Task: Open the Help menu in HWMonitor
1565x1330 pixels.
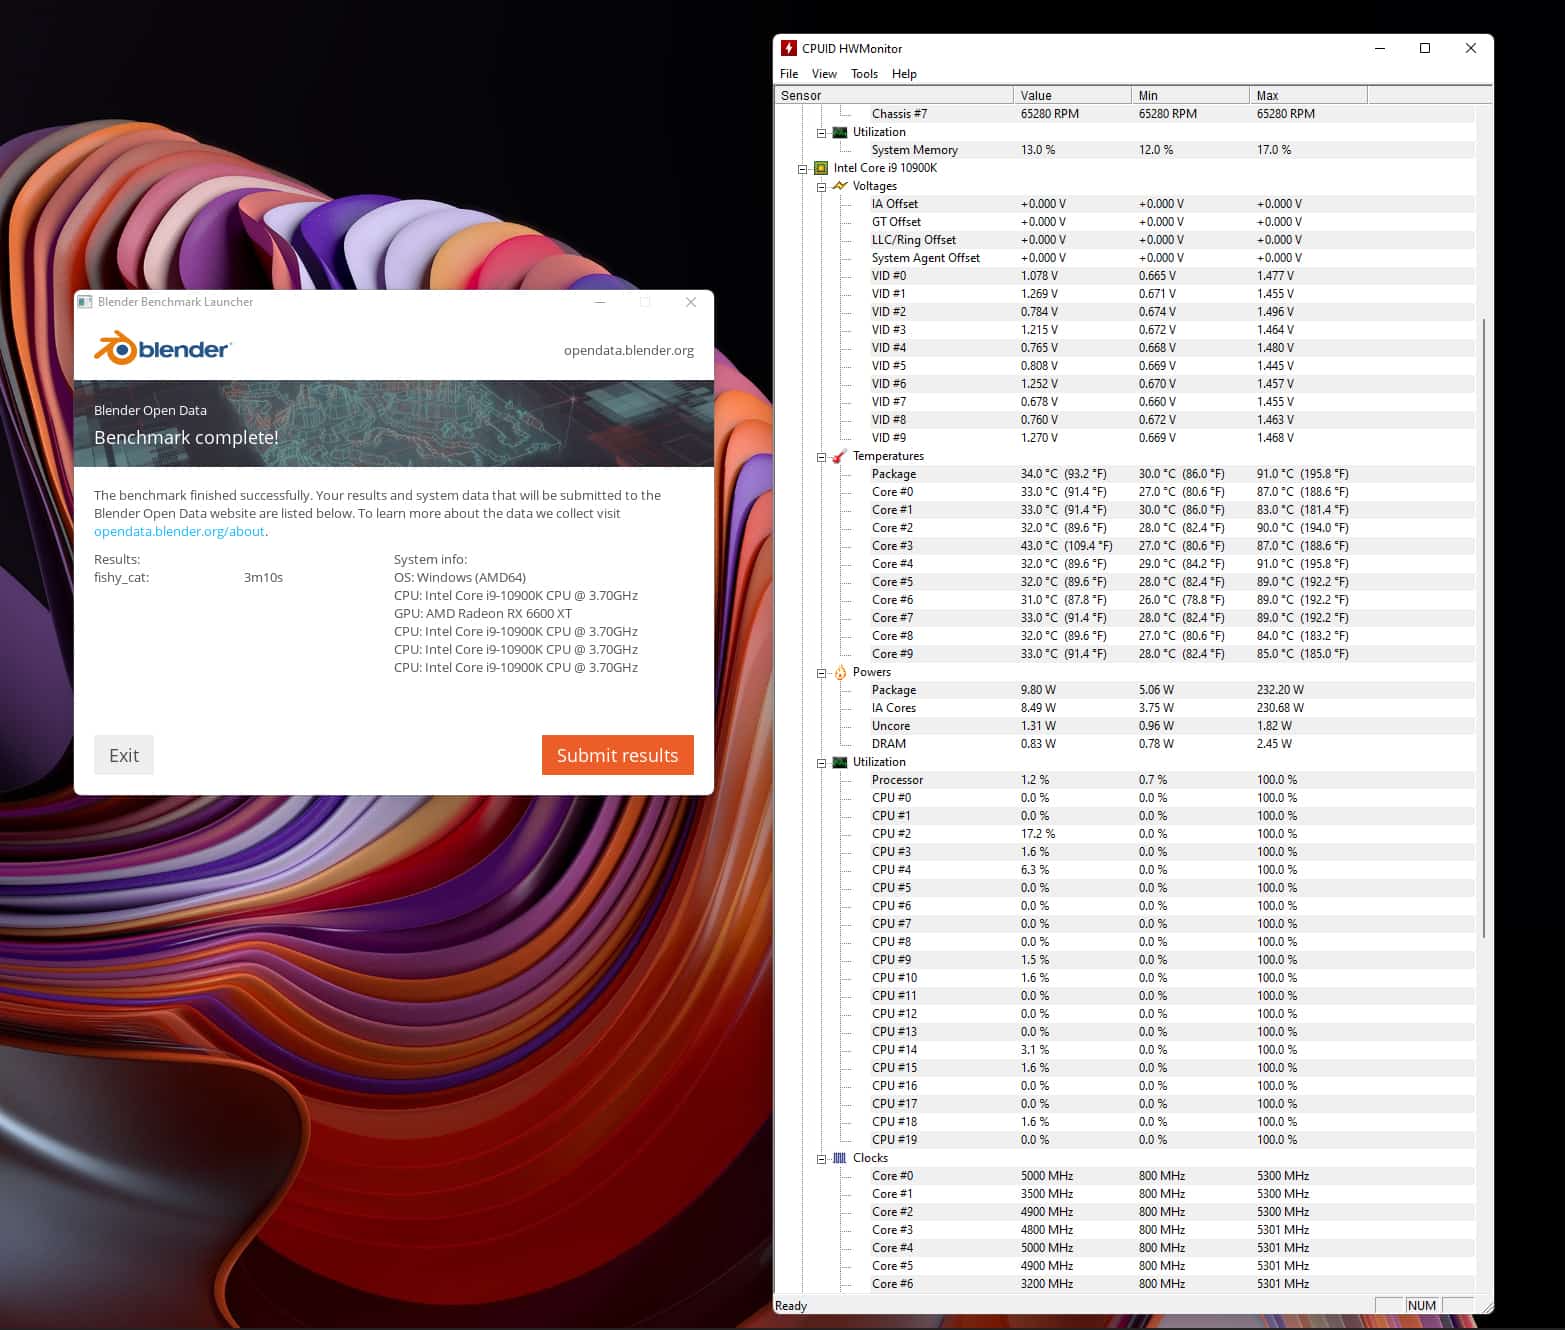Action: click(904, 74)
